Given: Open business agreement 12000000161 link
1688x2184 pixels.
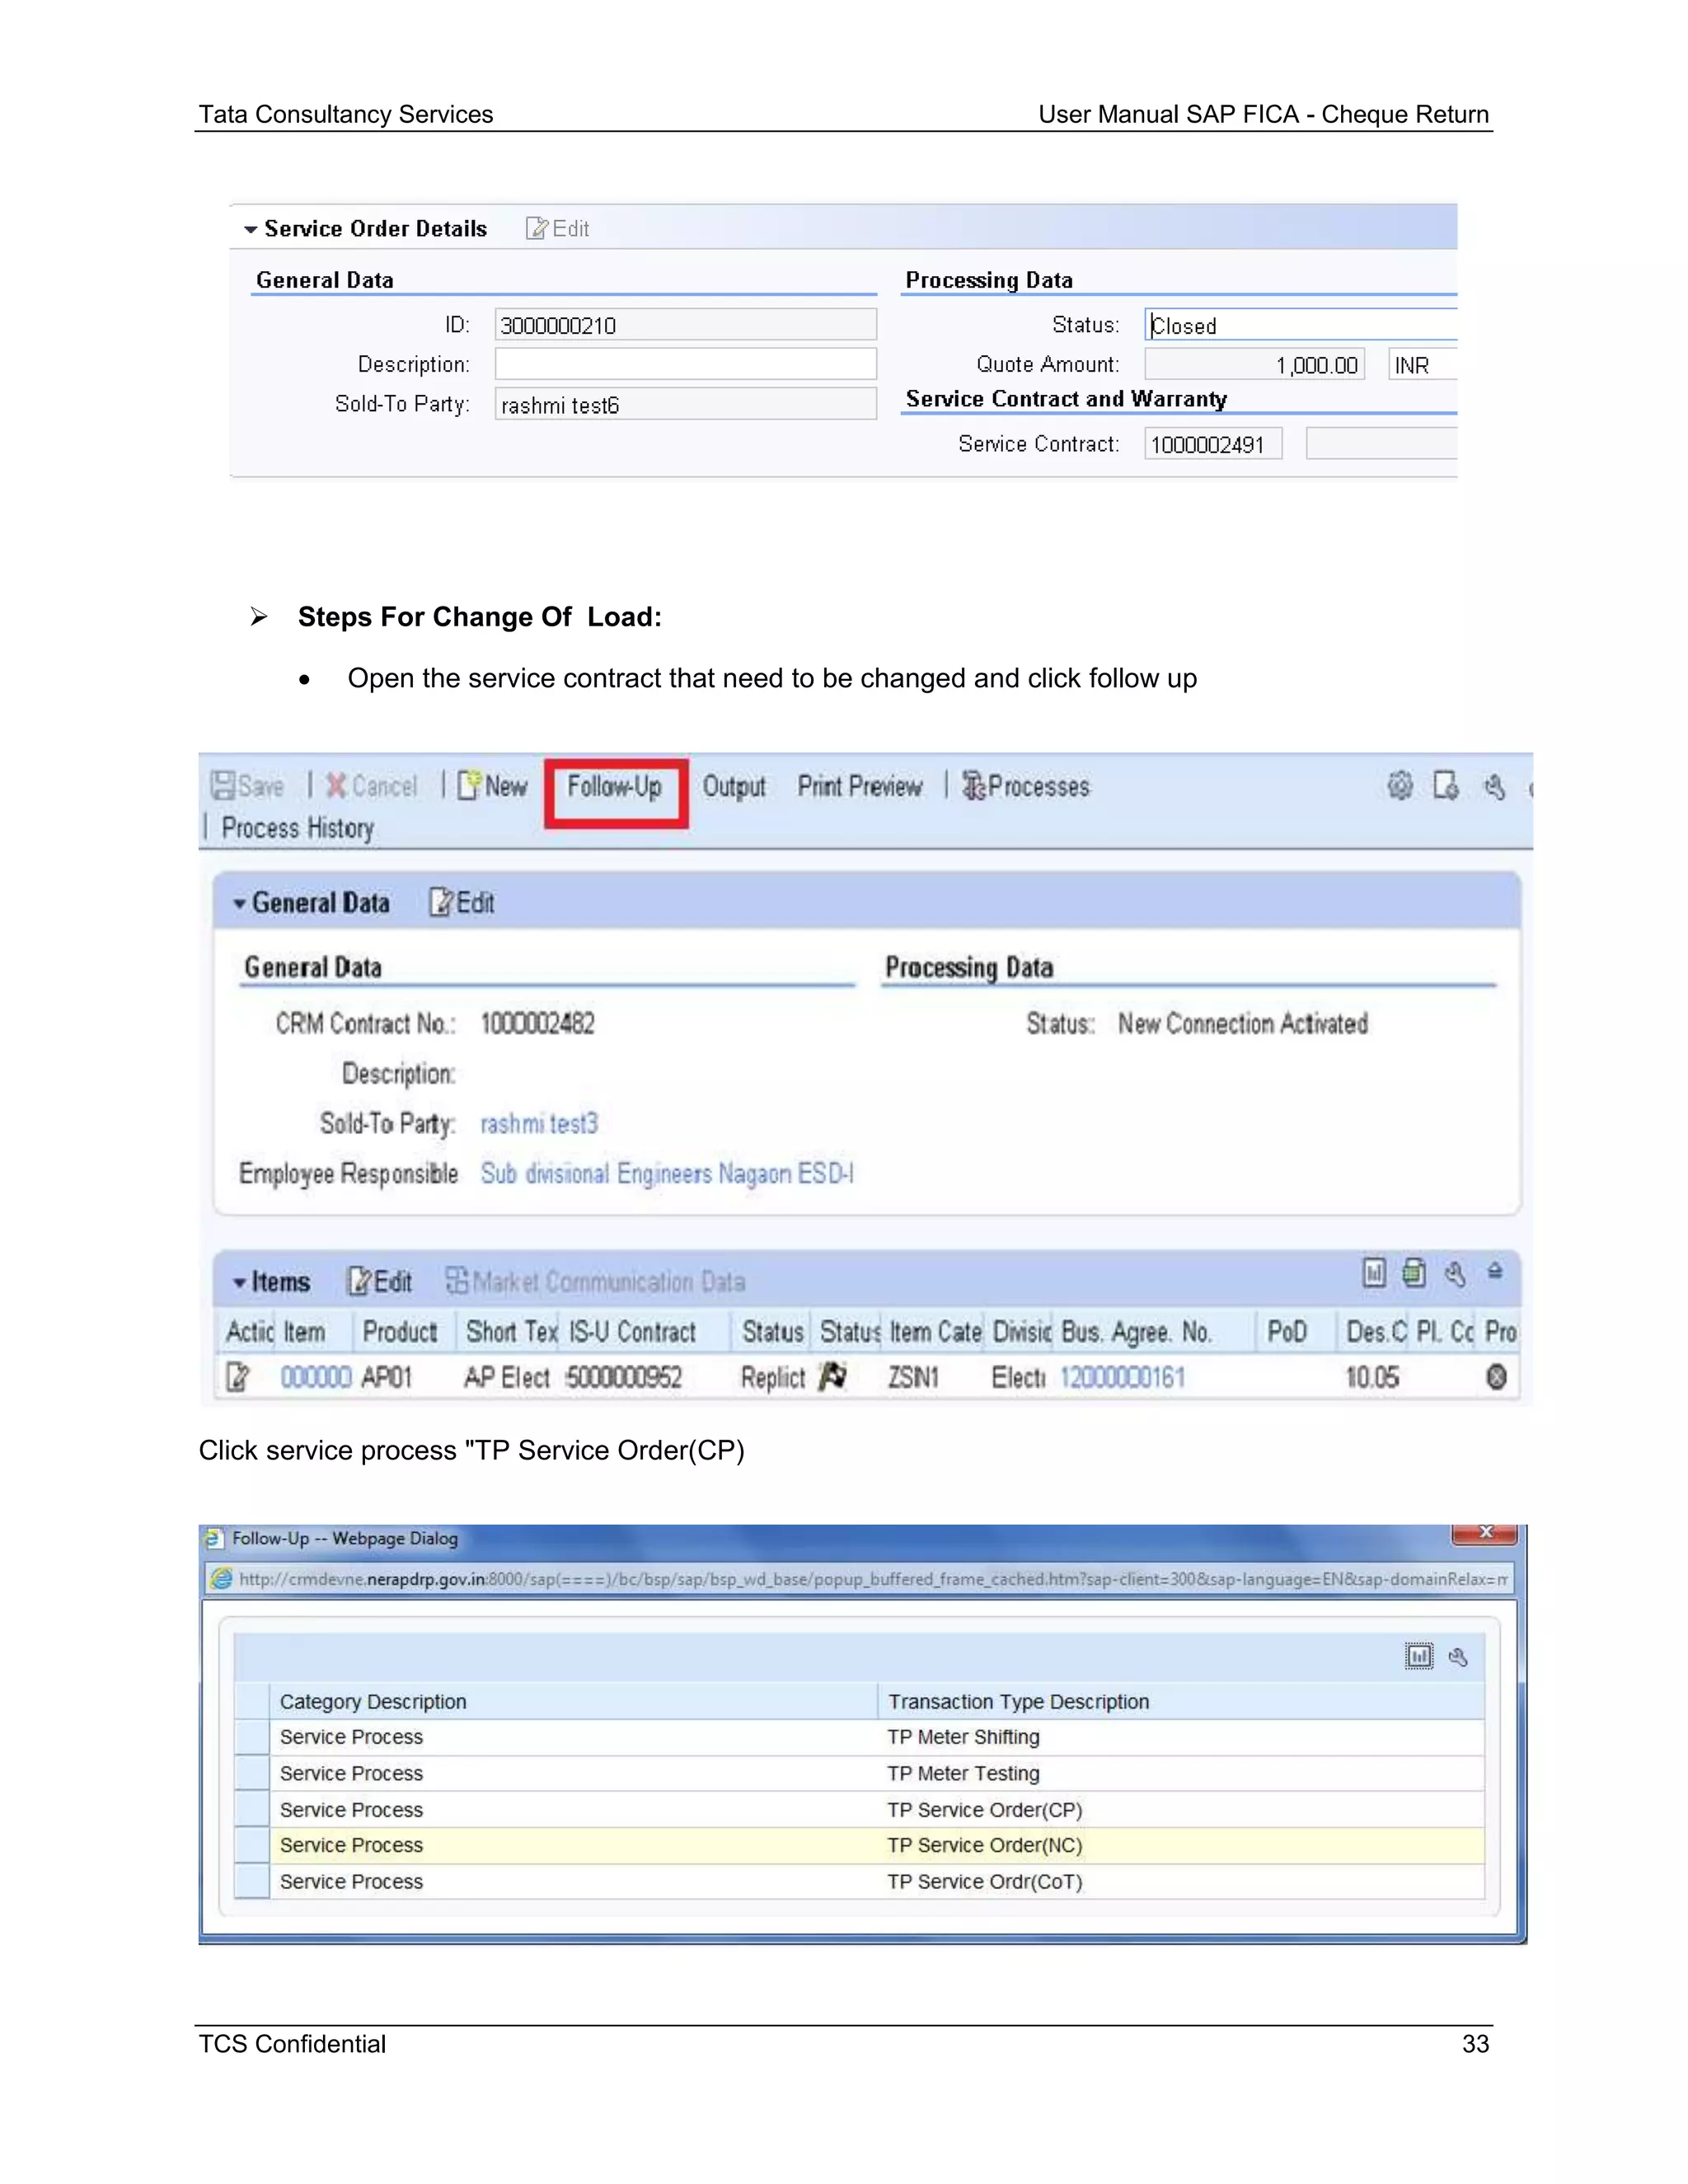Looking at the screenshot, I should (x=1122, y=1378).
